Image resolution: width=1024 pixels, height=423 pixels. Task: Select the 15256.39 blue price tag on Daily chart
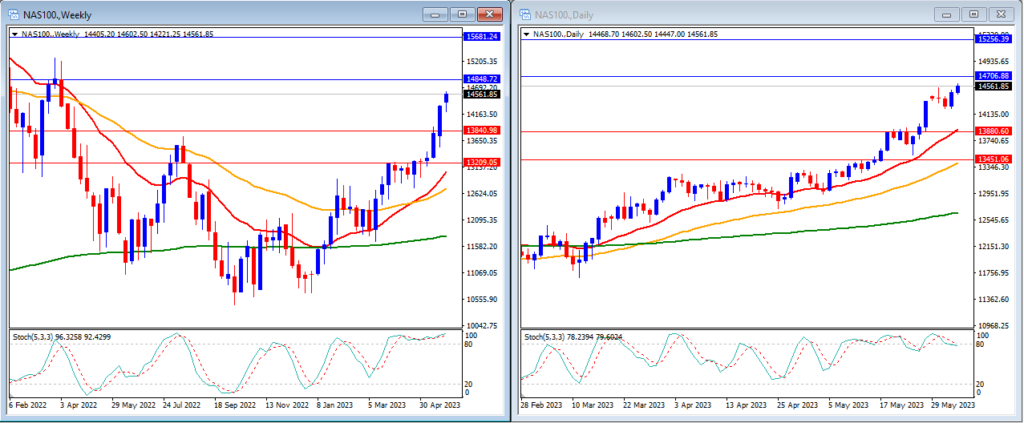993,39
